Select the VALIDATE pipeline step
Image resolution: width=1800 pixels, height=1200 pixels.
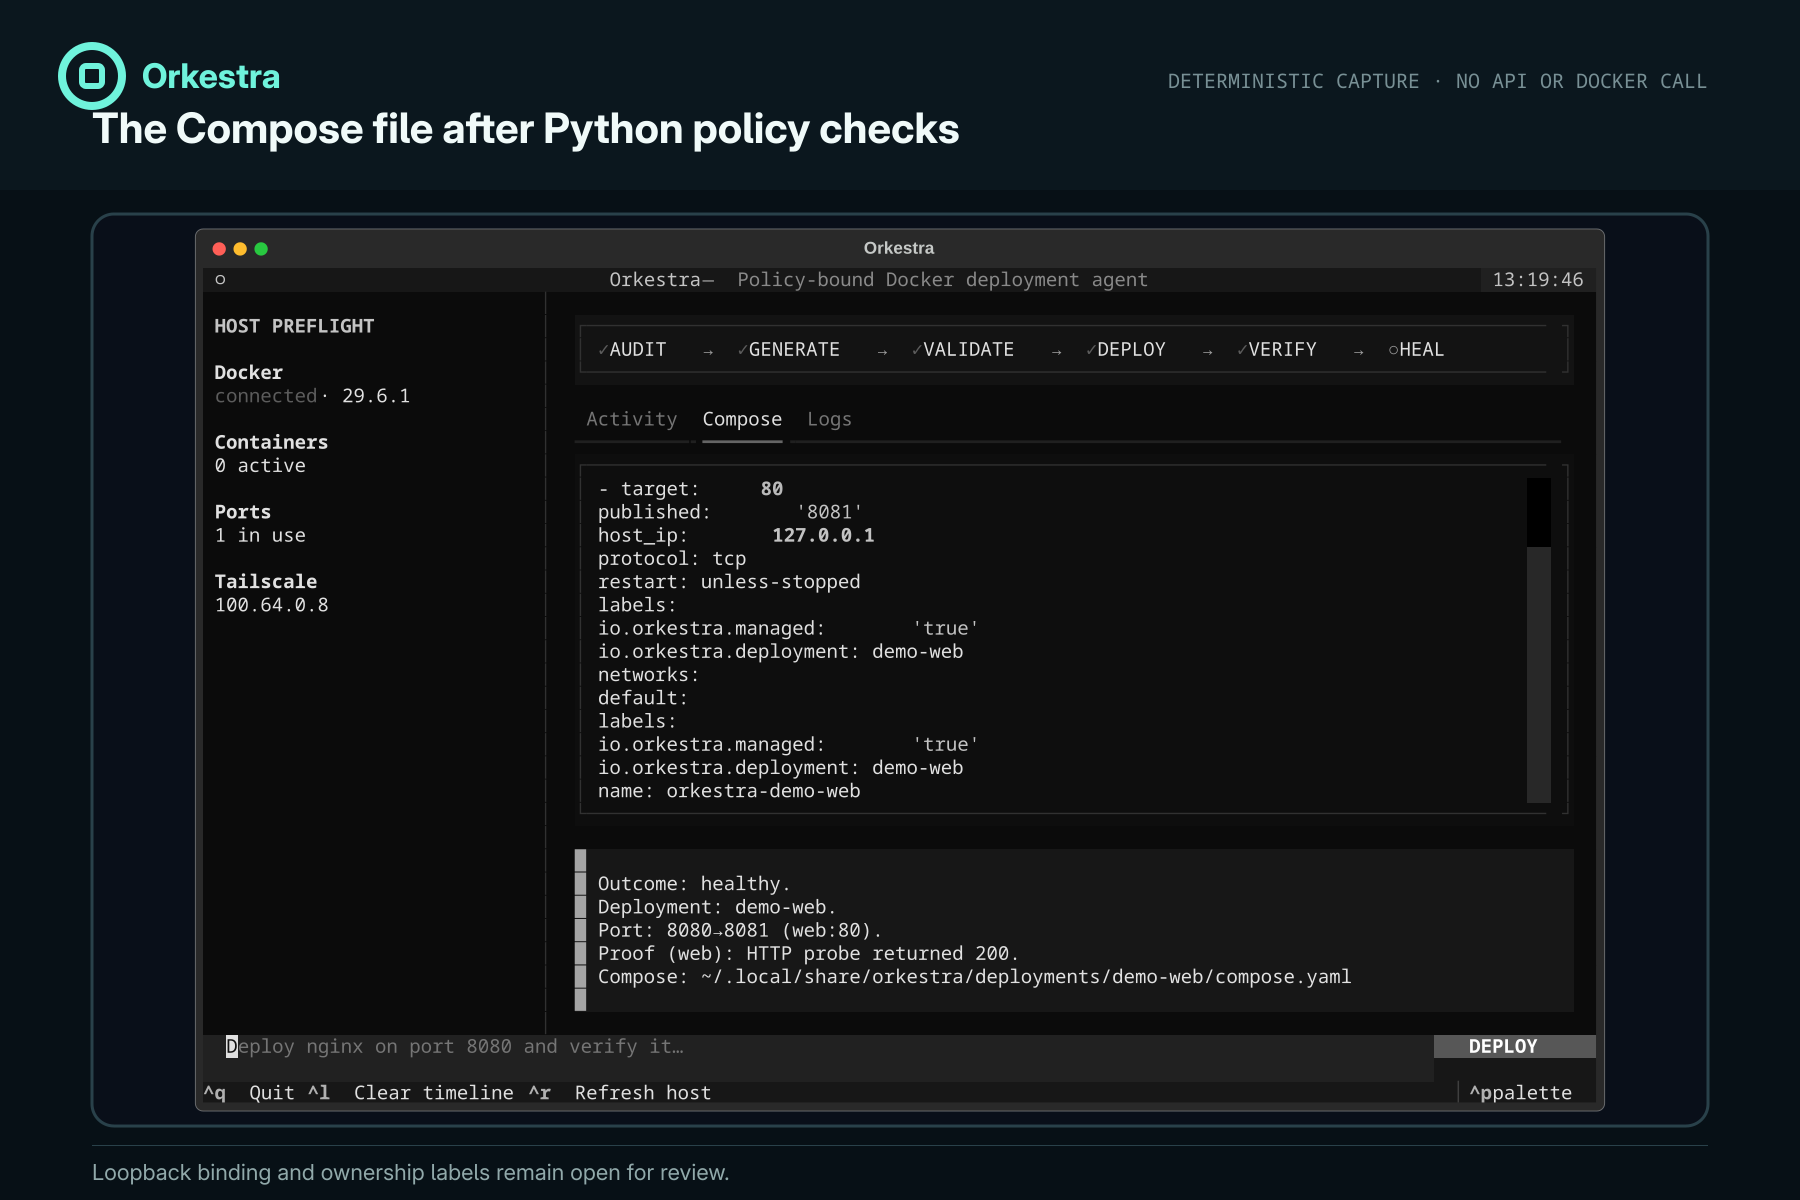click(962, 350)
